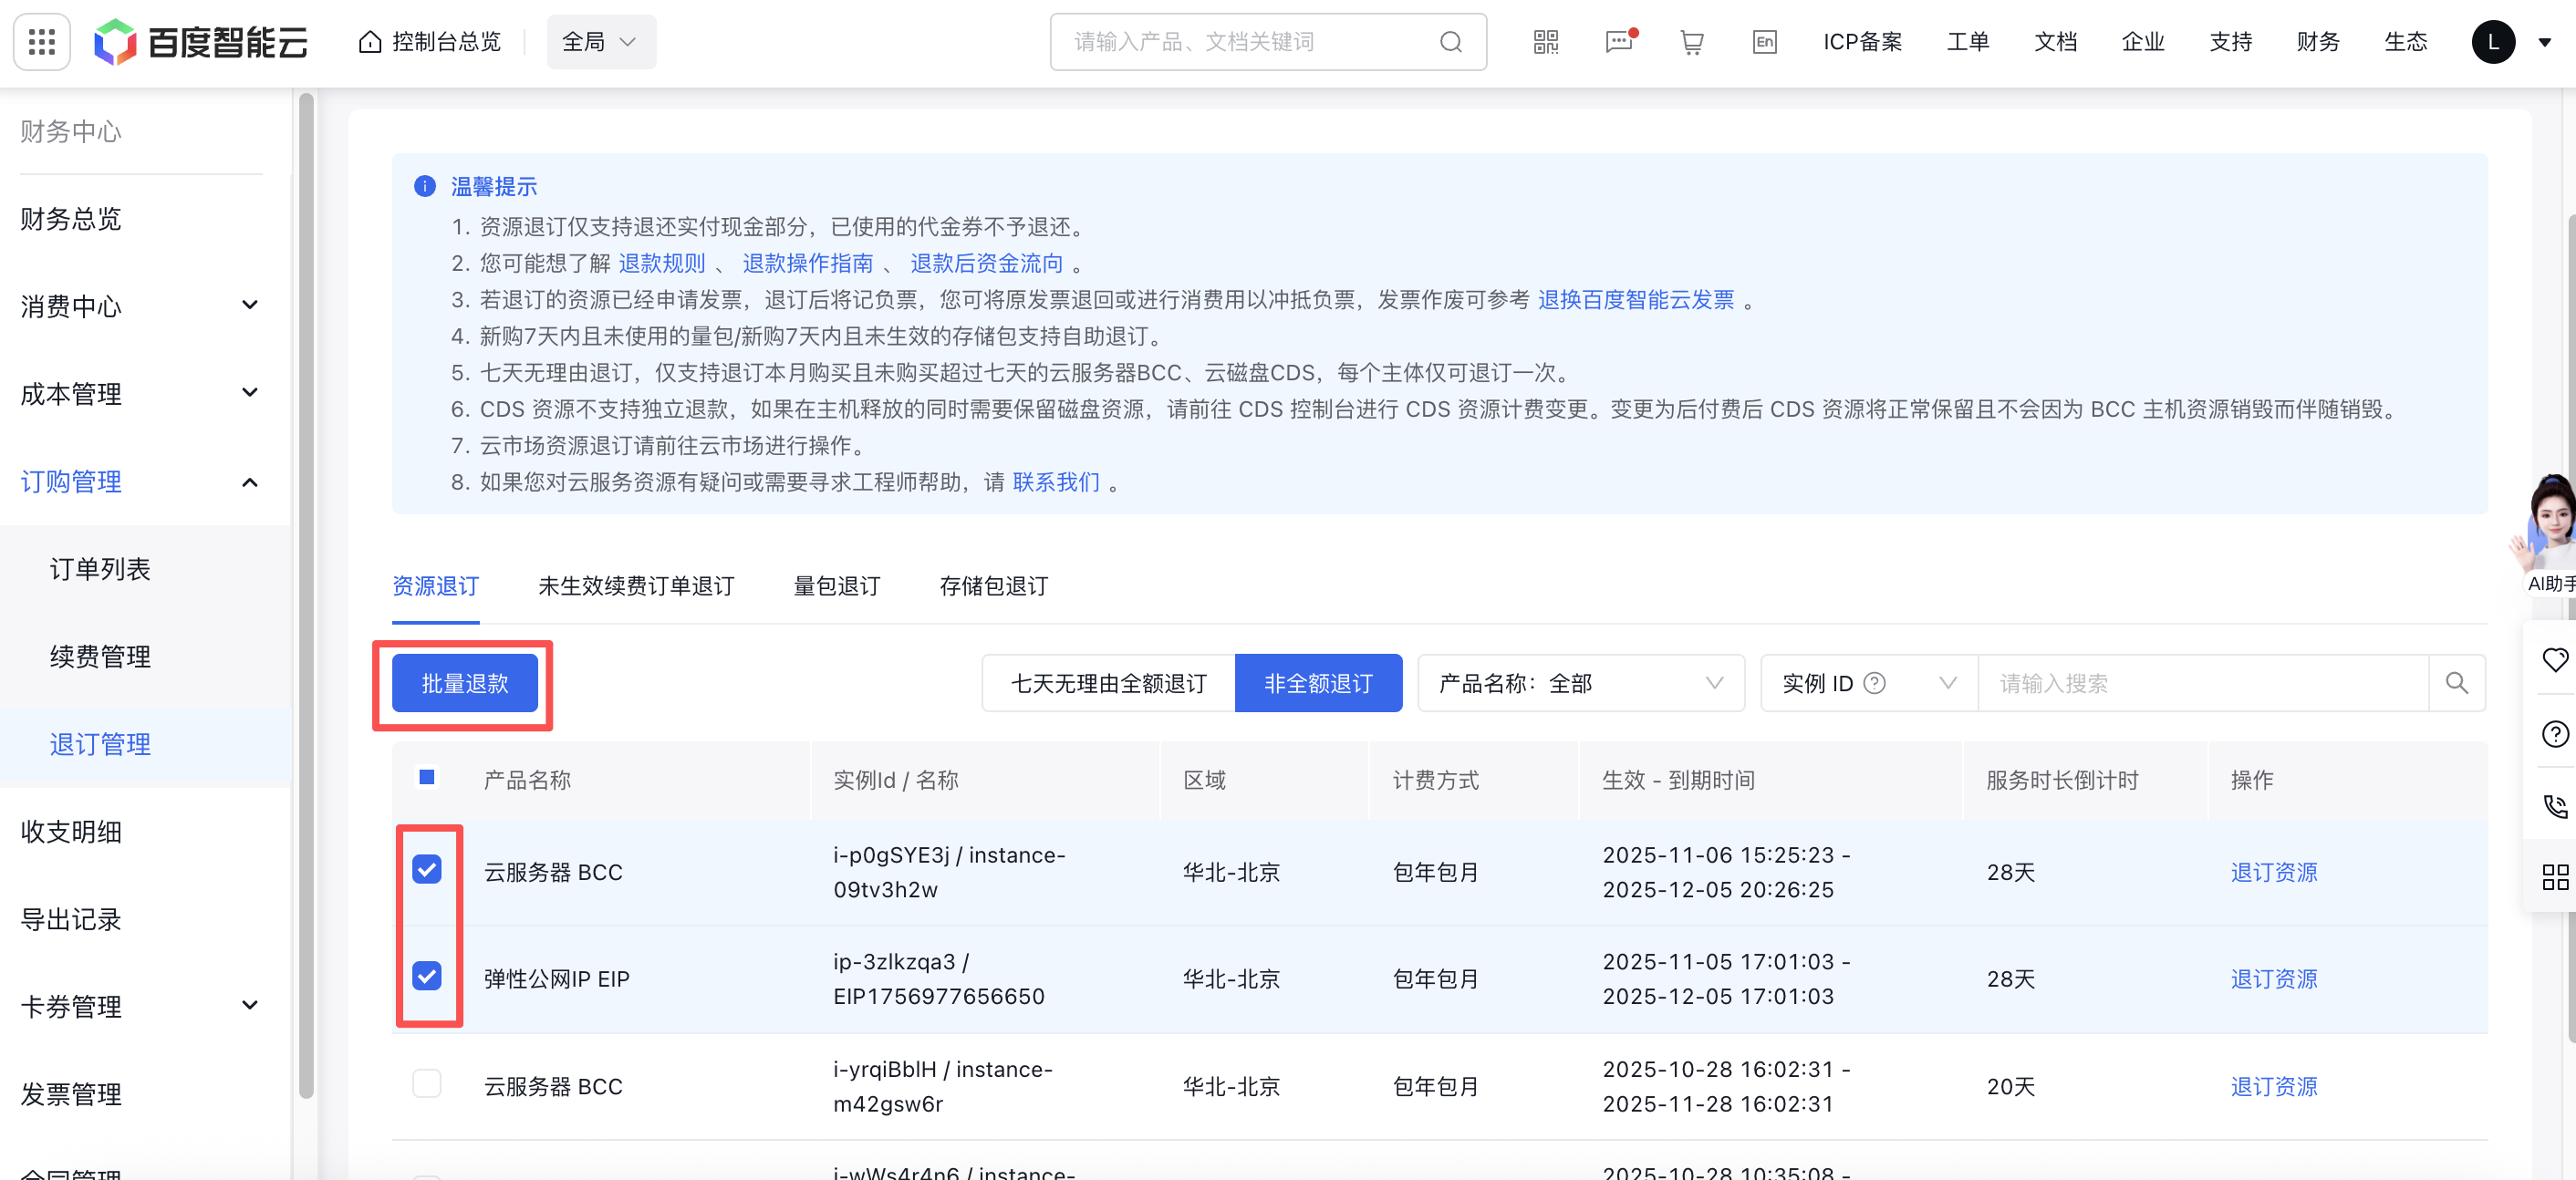The height and width of the screenshot is (1180, 2576).
Task: Click the search magnifier in top search box
Action: [x=1450, y=42]
